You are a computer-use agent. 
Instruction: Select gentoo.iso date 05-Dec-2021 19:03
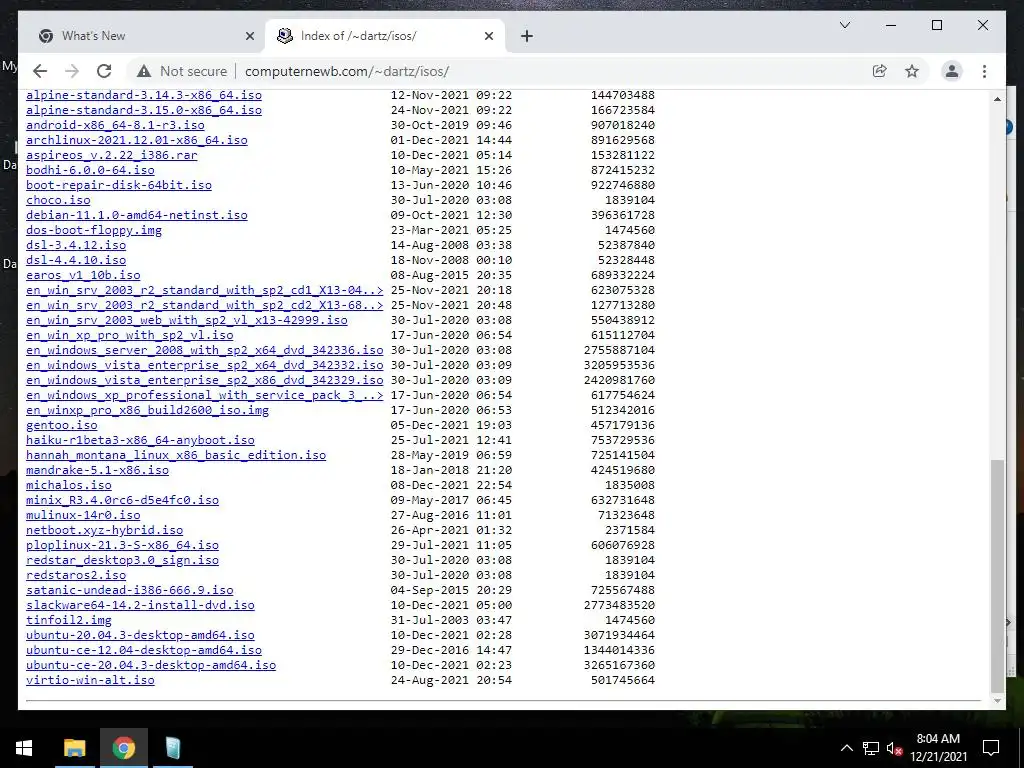click(x=451, y=426)
